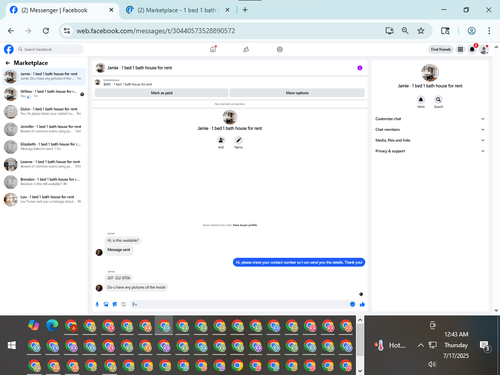Expand Media, files and links section
The width and height of the screenshot is (500, 375).
430,140
